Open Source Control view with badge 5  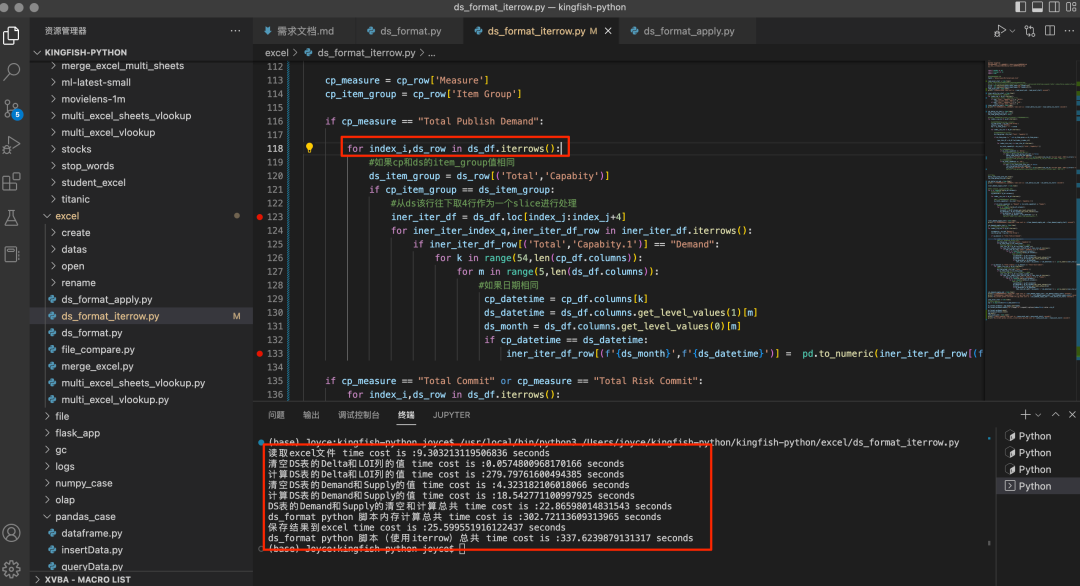point(12,109)
